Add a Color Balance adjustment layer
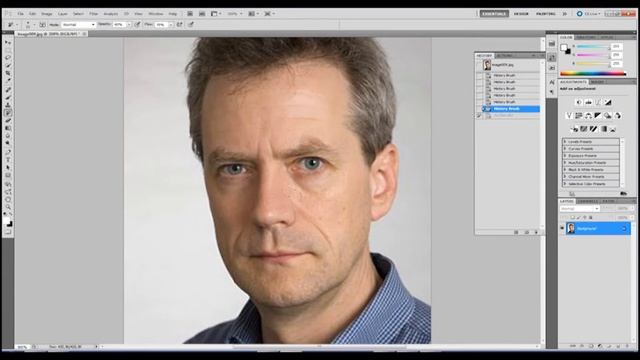The image size is (640, 360). coord(588,116)
